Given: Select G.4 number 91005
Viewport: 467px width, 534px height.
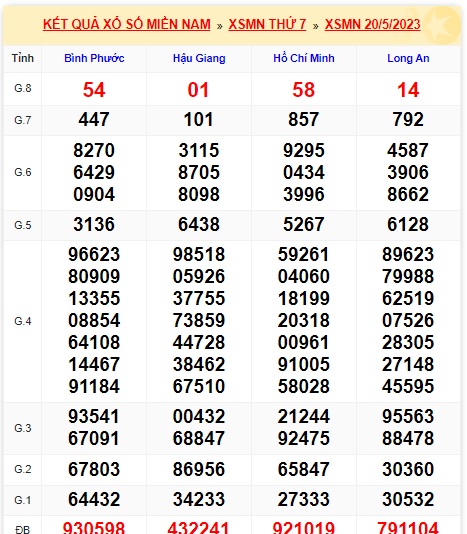Looking at the screenshot, I should [303, 364].
